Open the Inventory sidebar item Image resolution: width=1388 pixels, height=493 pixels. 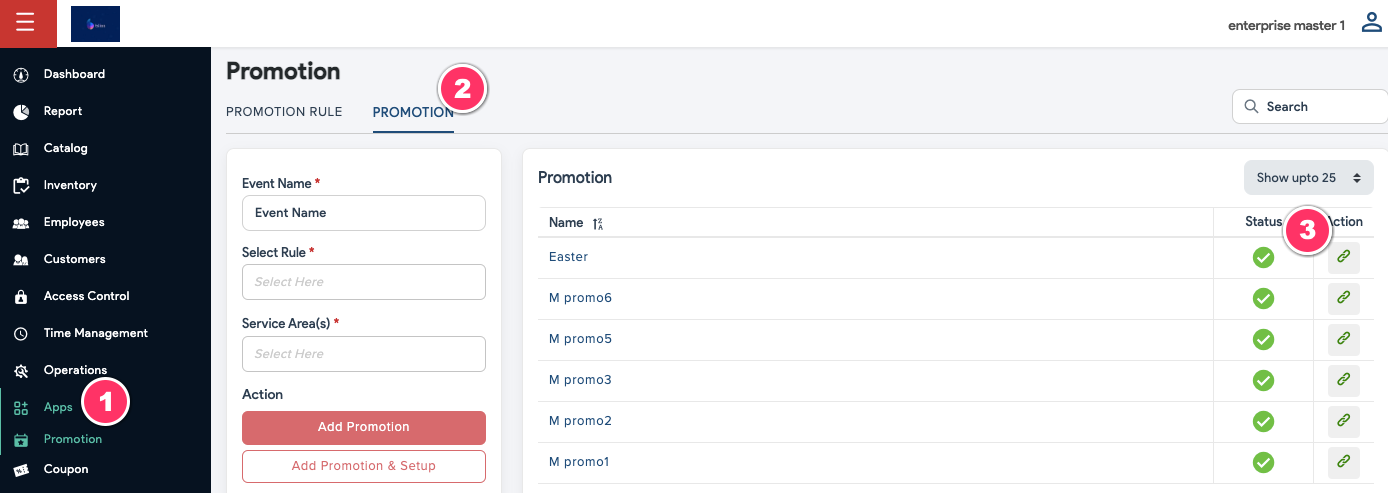pyautogui.click(x=70, y=185)
